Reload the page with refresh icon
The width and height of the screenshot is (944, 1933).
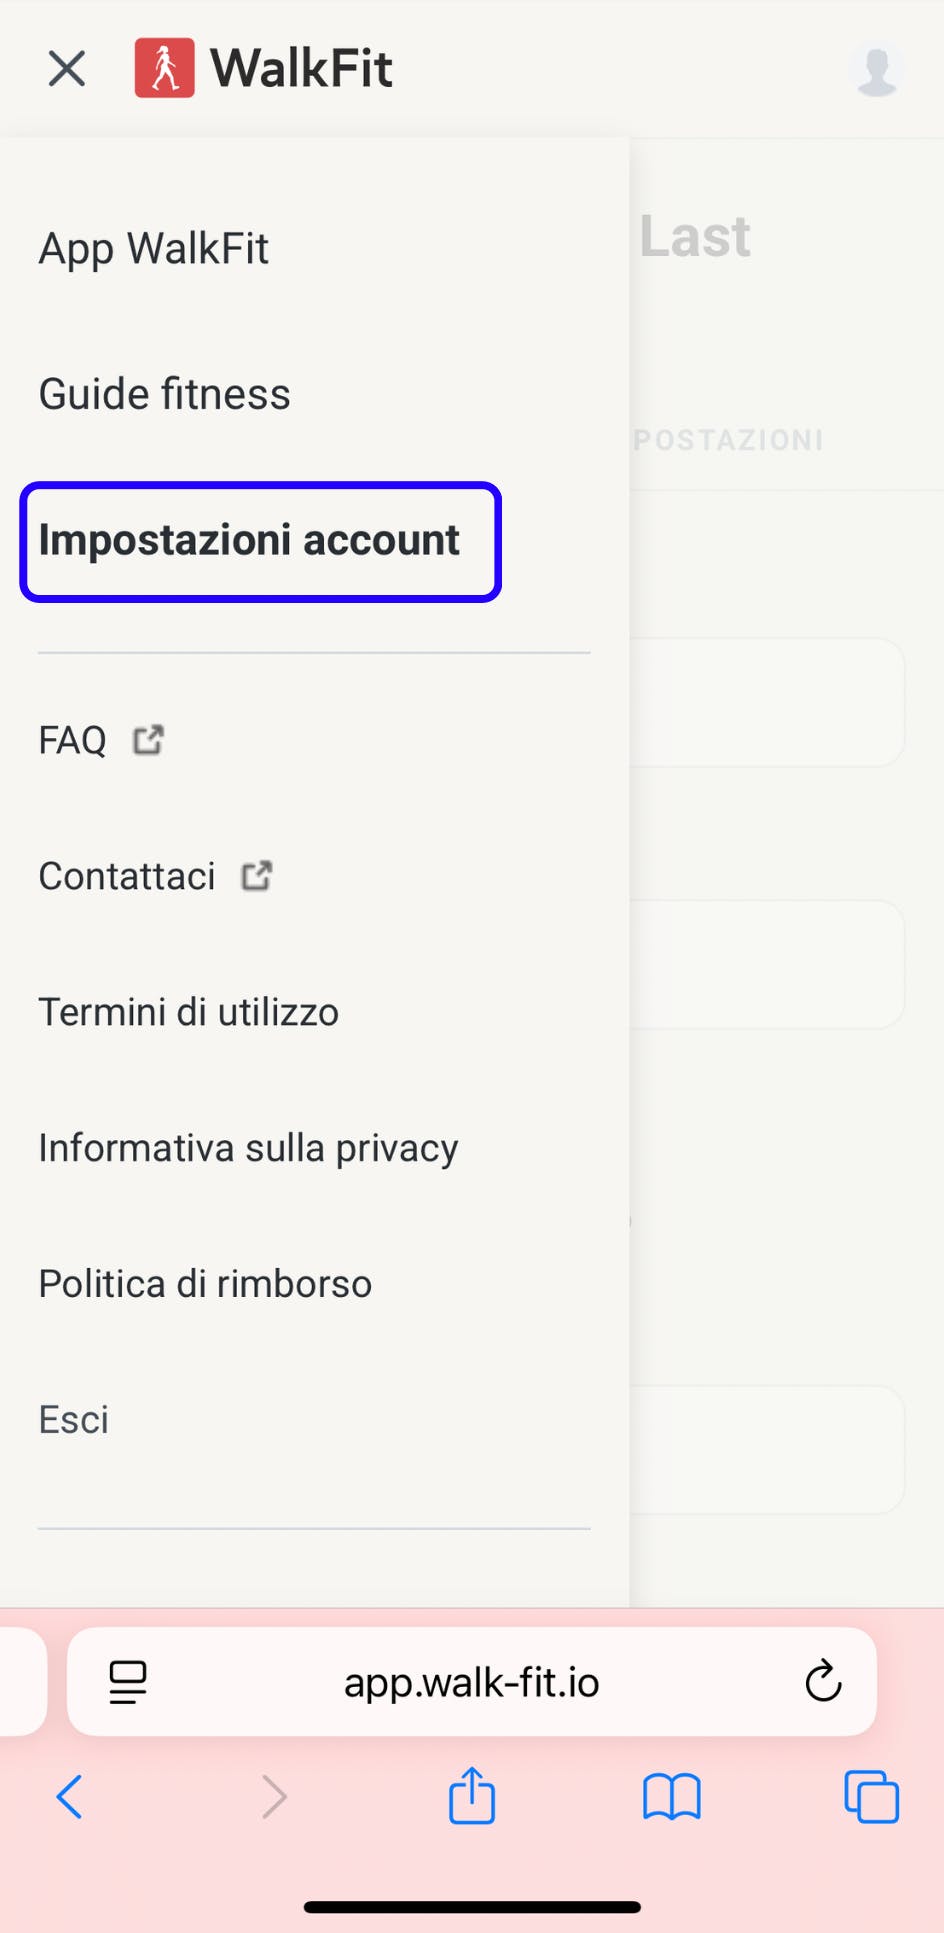(823, 1682)
